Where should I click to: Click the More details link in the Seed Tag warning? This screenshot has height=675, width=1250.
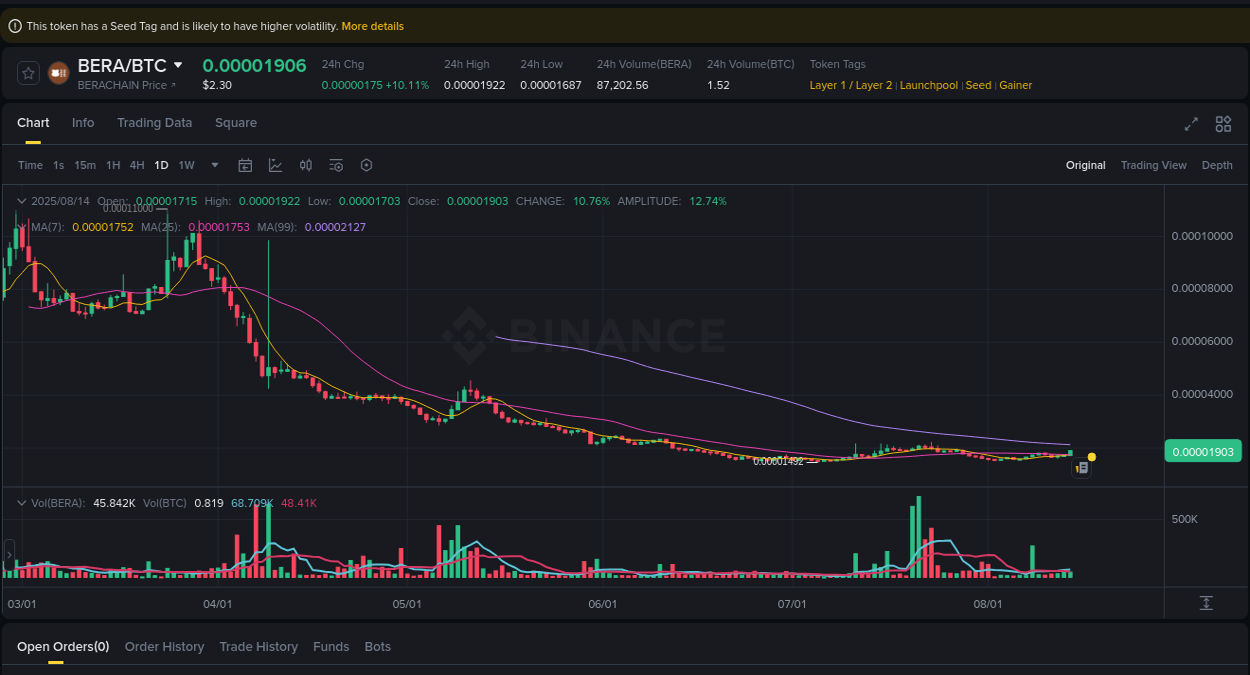pyautogui.click(x=373, y=26)
